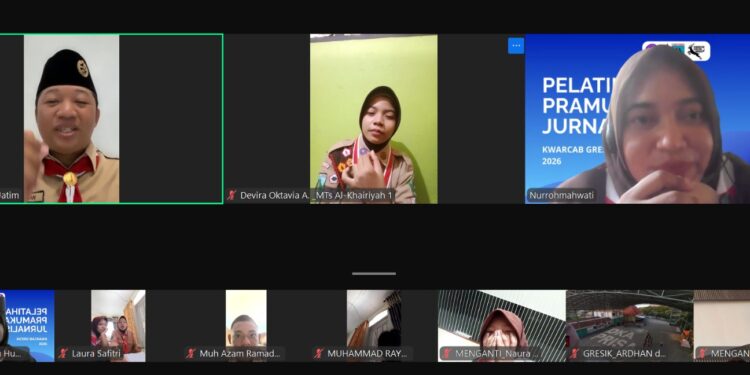Select MUHAMMAD RAY's thumbnail video

tap(374, 326)
